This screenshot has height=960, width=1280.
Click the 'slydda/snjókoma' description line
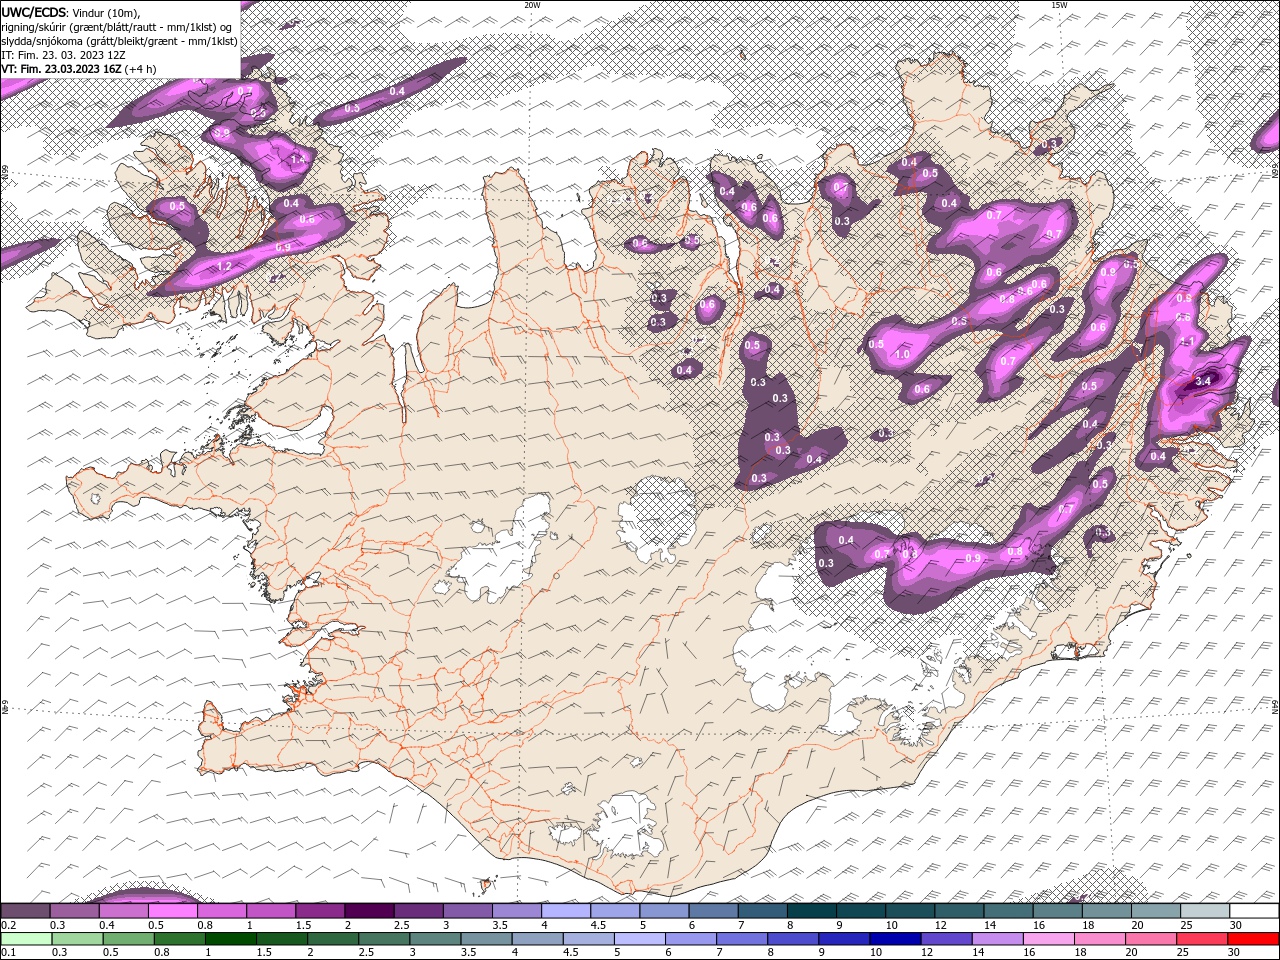(x=119, y=41)
